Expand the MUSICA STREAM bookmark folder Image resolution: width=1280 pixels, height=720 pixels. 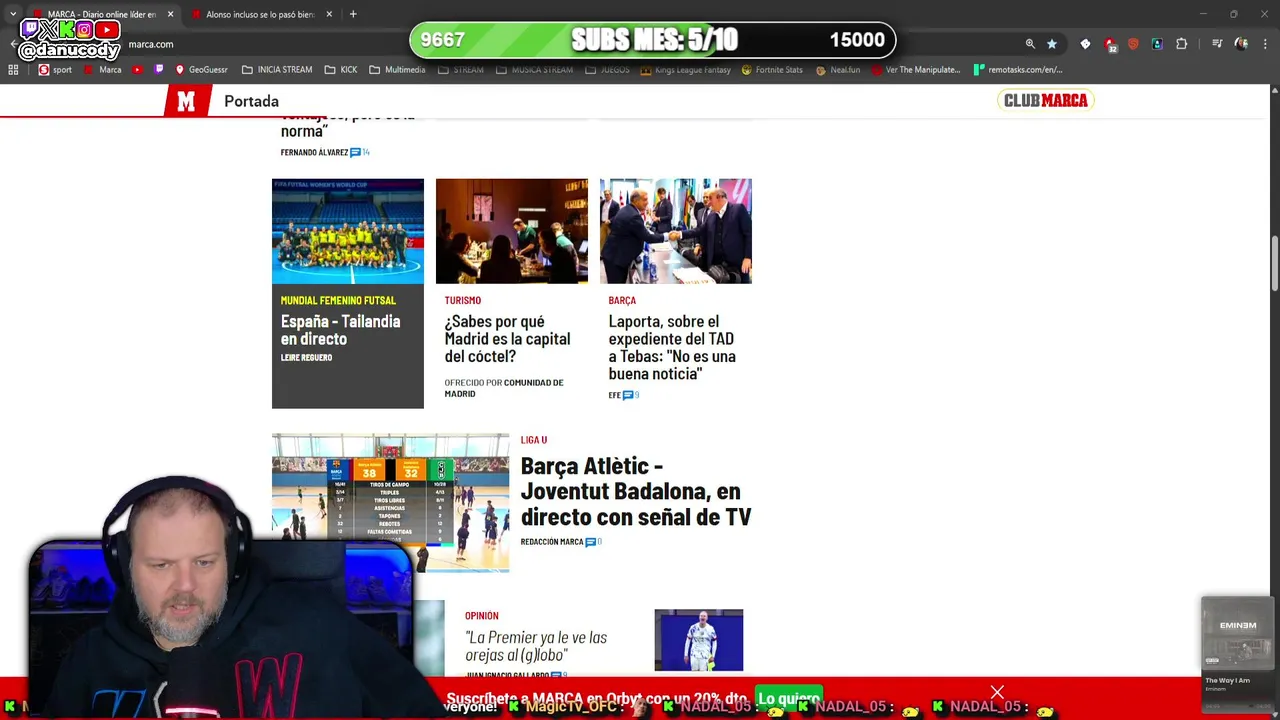click(534, 70)
